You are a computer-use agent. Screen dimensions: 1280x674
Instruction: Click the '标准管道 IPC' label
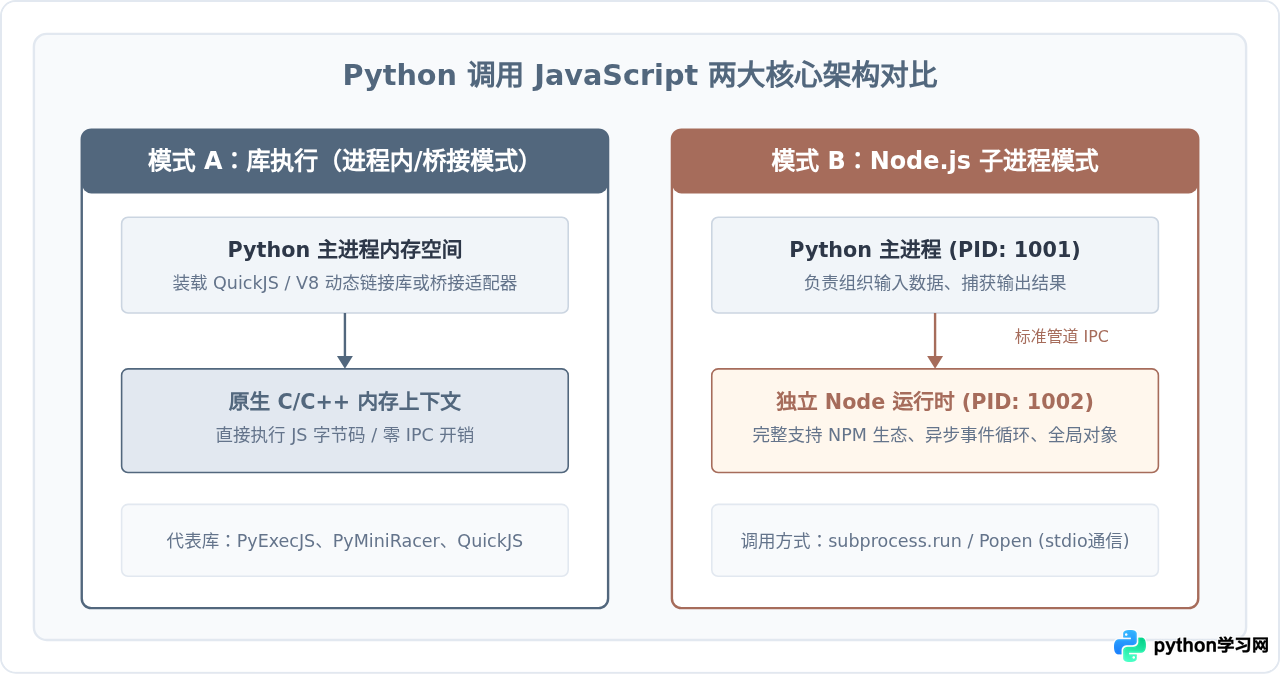[1061, 337]
